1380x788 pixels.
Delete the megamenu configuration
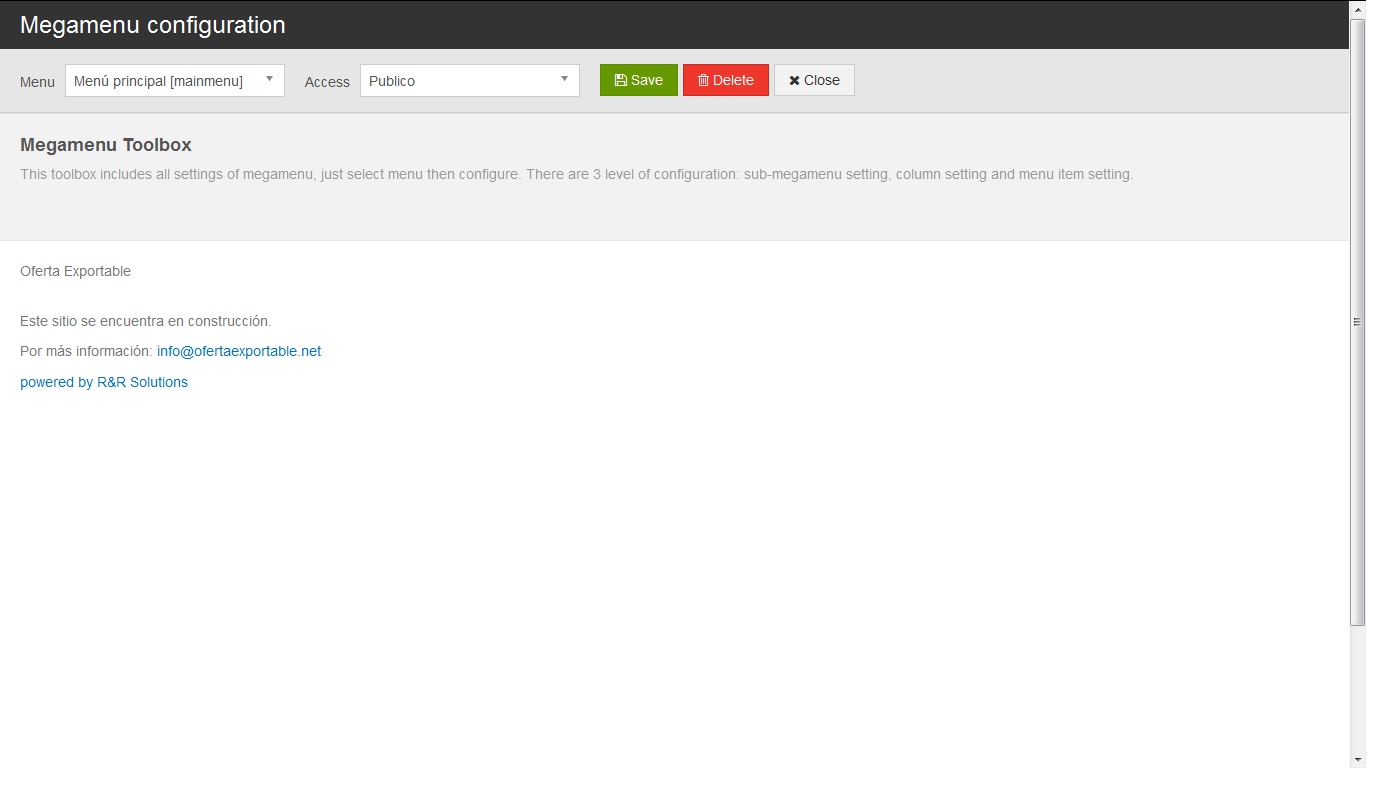[726, 80]
